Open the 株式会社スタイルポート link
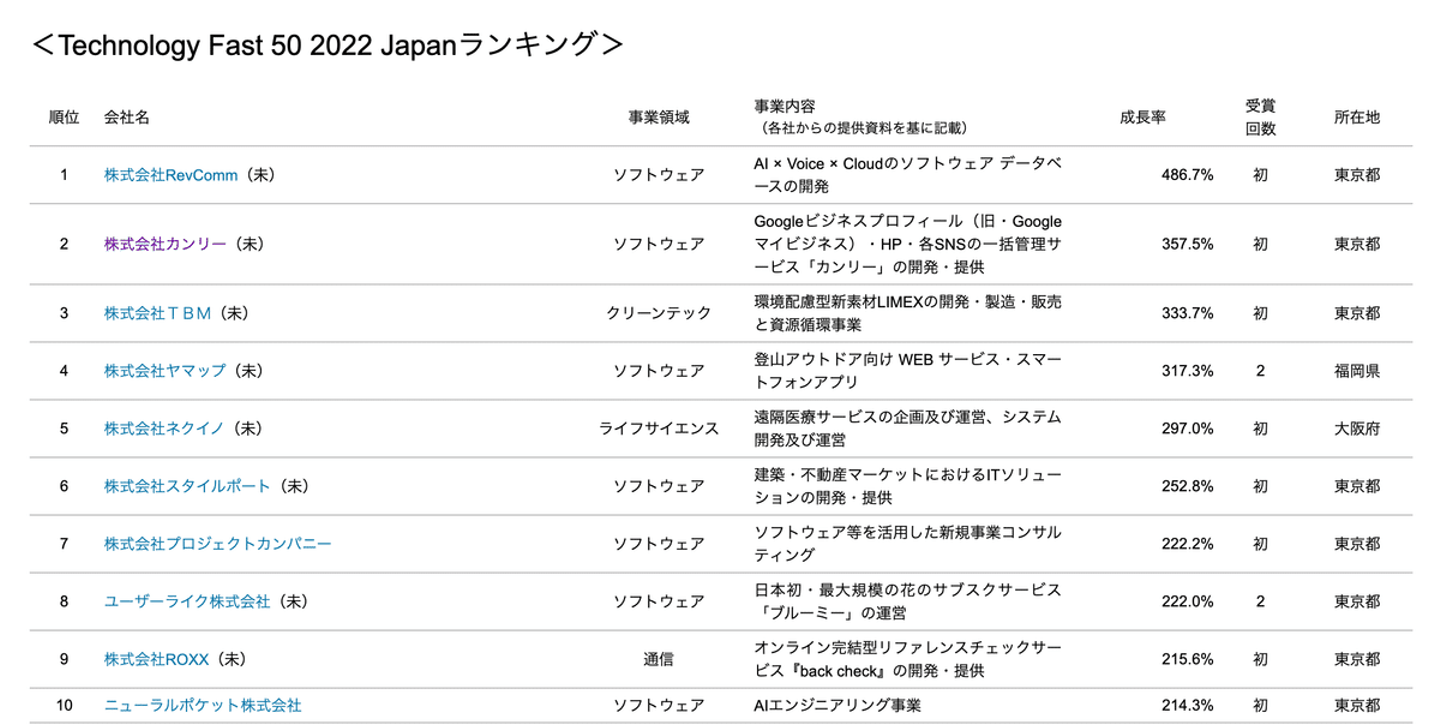Screen dimensions: 1440x724 tap(187, 486)
